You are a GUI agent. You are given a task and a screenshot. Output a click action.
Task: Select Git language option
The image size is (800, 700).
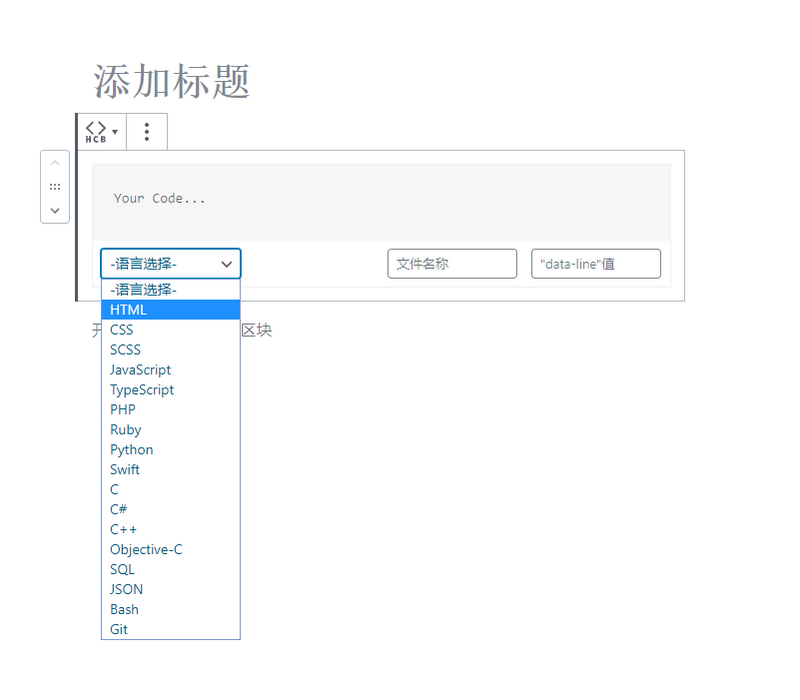[x=171, y=629]
